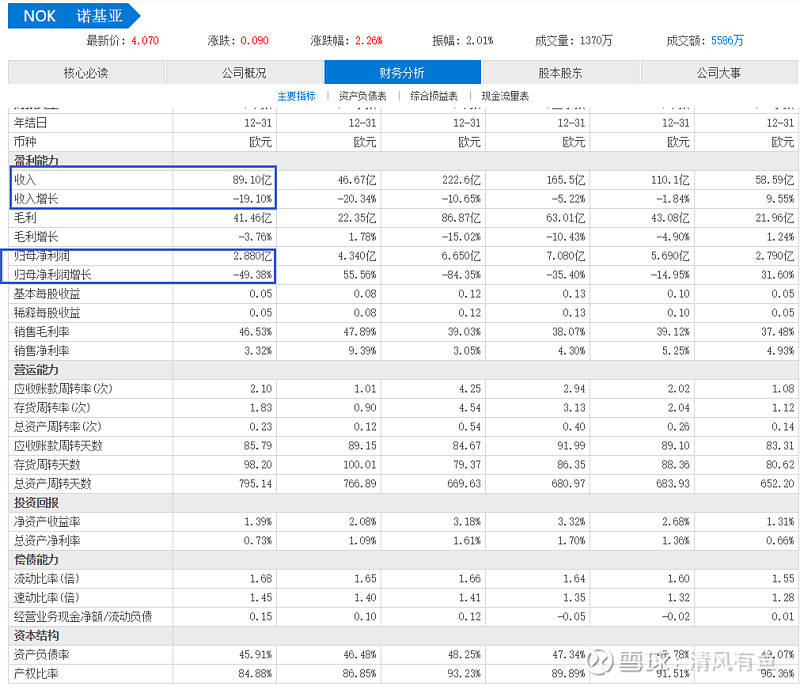The width and height of the screenshot is (800, 686).
Task: Select the 币种 row label
Action: point(25,142)
